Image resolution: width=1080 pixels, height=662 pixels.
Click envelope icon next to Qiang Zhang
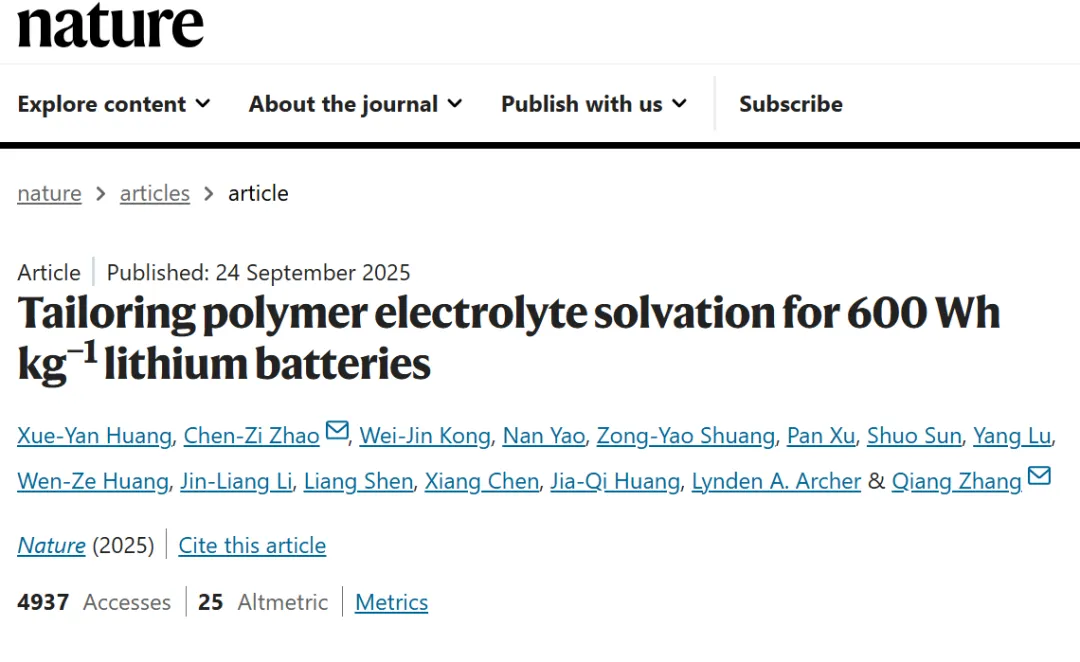(x=1039, y=476)
